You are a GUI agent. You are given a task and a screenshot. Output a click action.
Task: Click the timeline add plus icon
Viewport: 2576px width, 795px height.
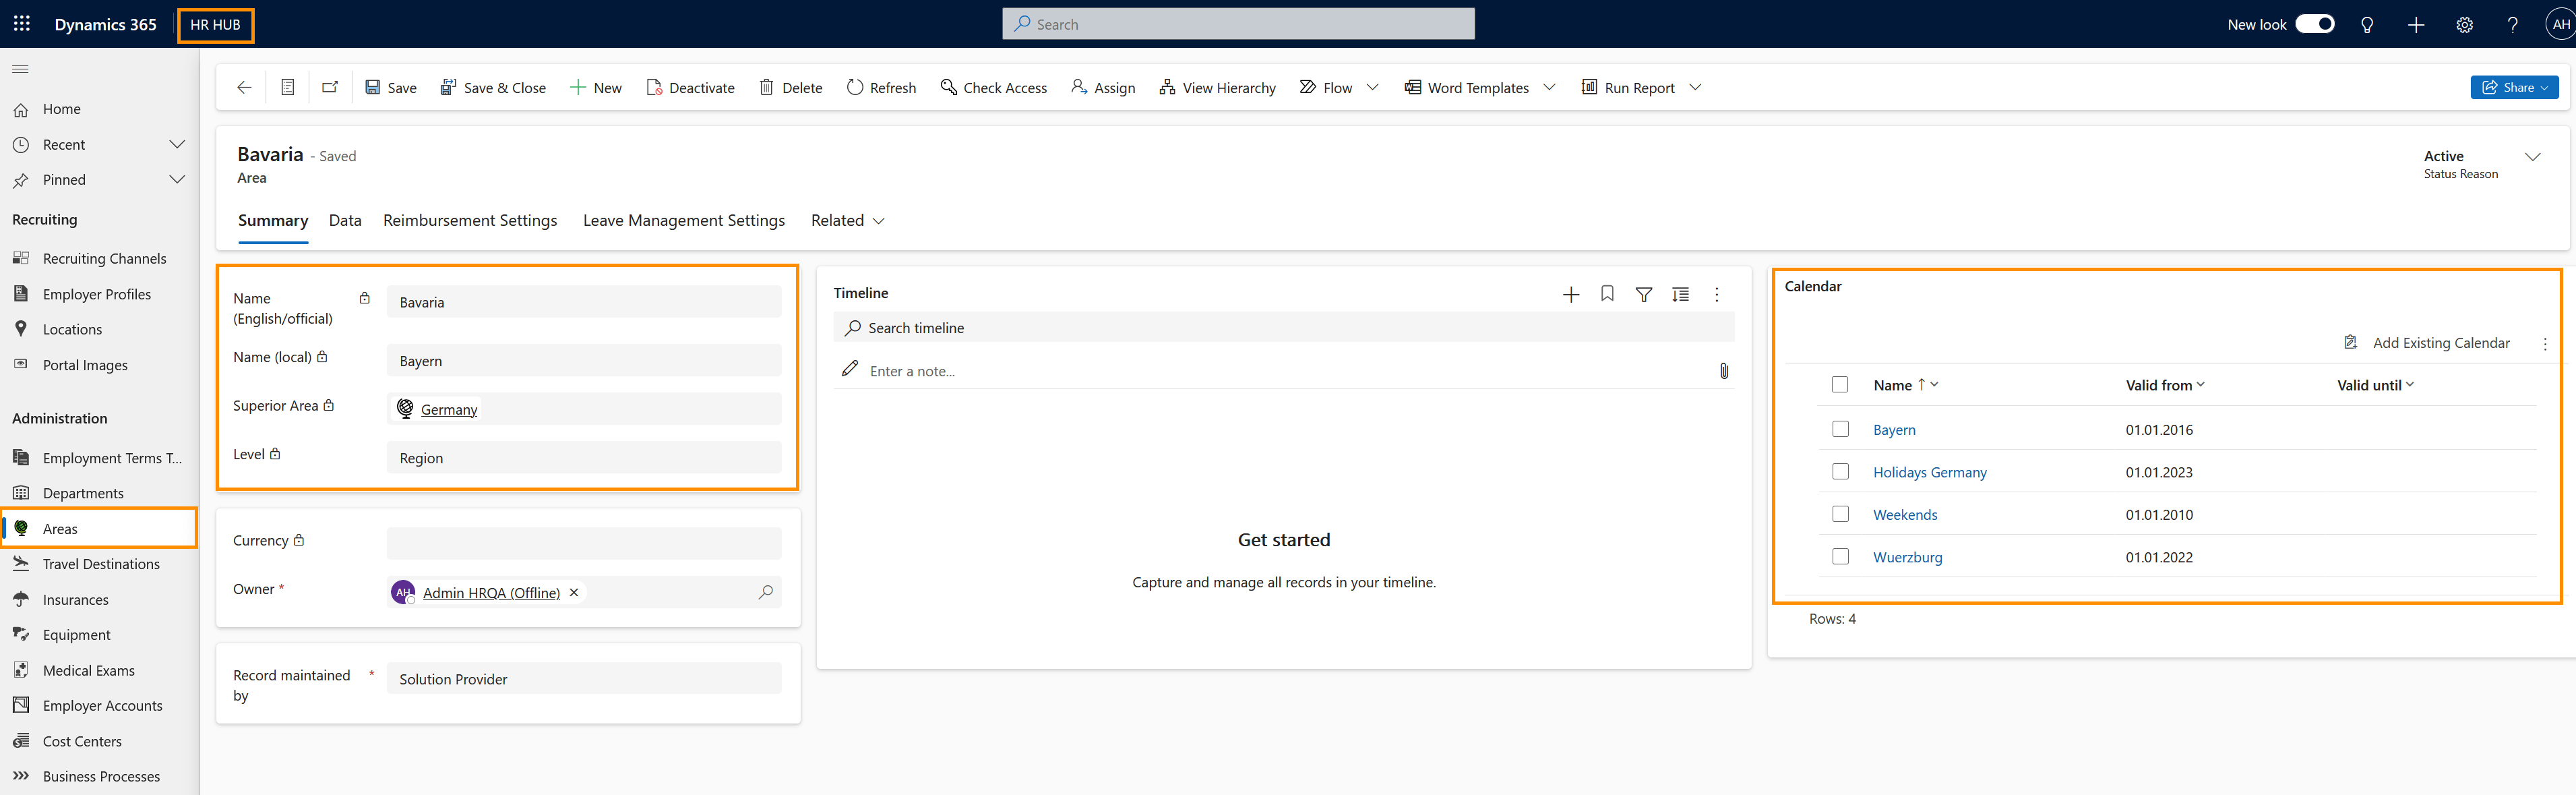1571,294
